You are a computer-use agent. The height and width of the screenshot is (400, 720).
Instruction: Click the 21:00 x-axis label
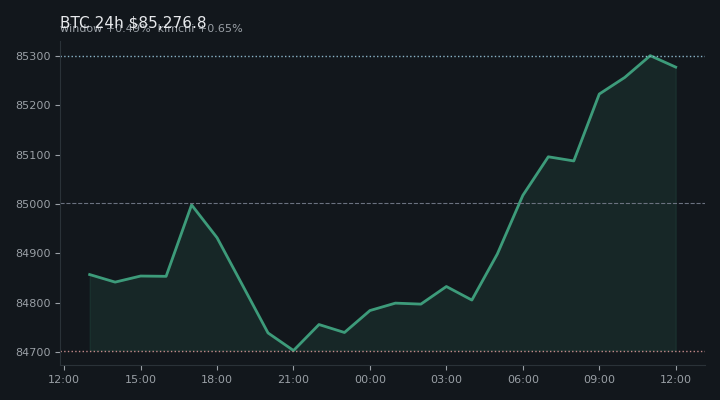click(293, 379)
